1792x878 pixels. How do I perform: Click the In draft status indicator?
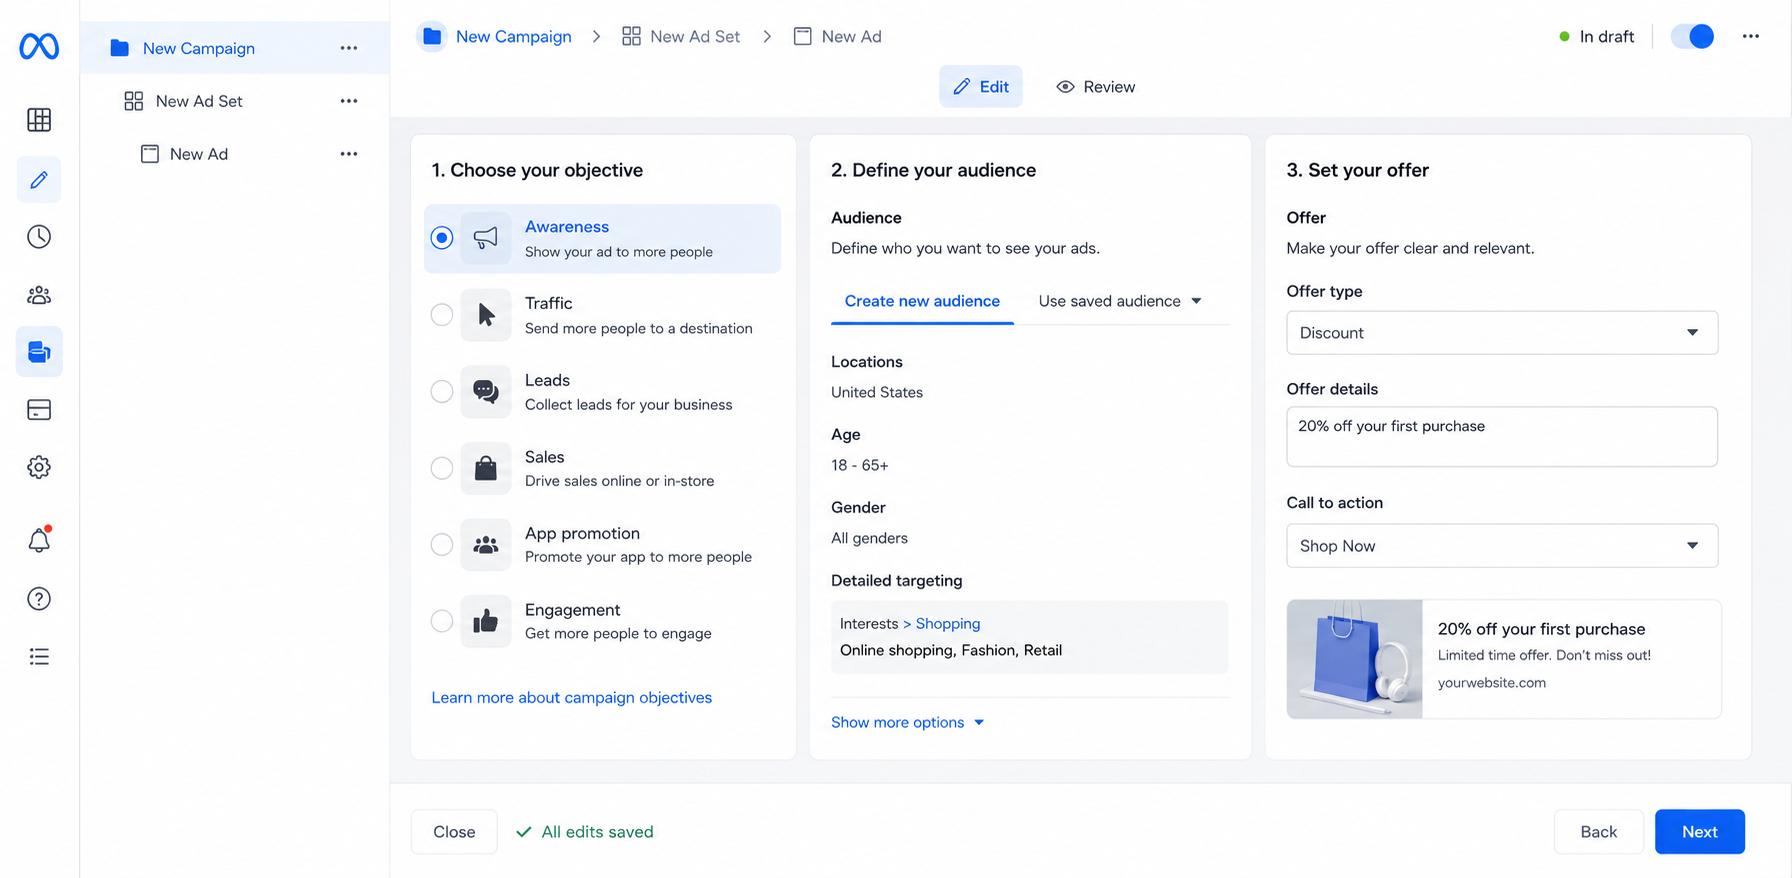1597,36
